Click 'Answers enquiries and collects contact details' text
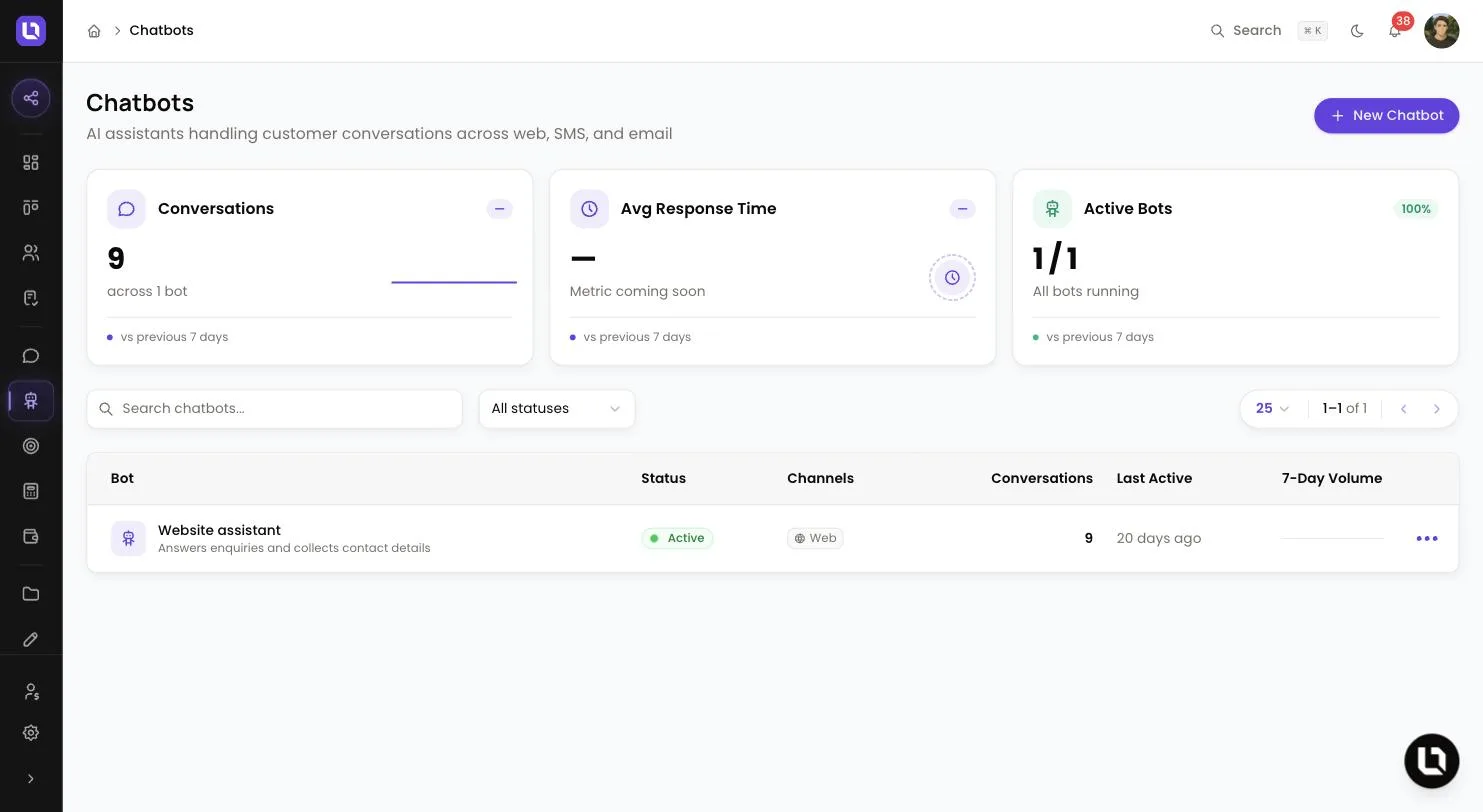 294,548
